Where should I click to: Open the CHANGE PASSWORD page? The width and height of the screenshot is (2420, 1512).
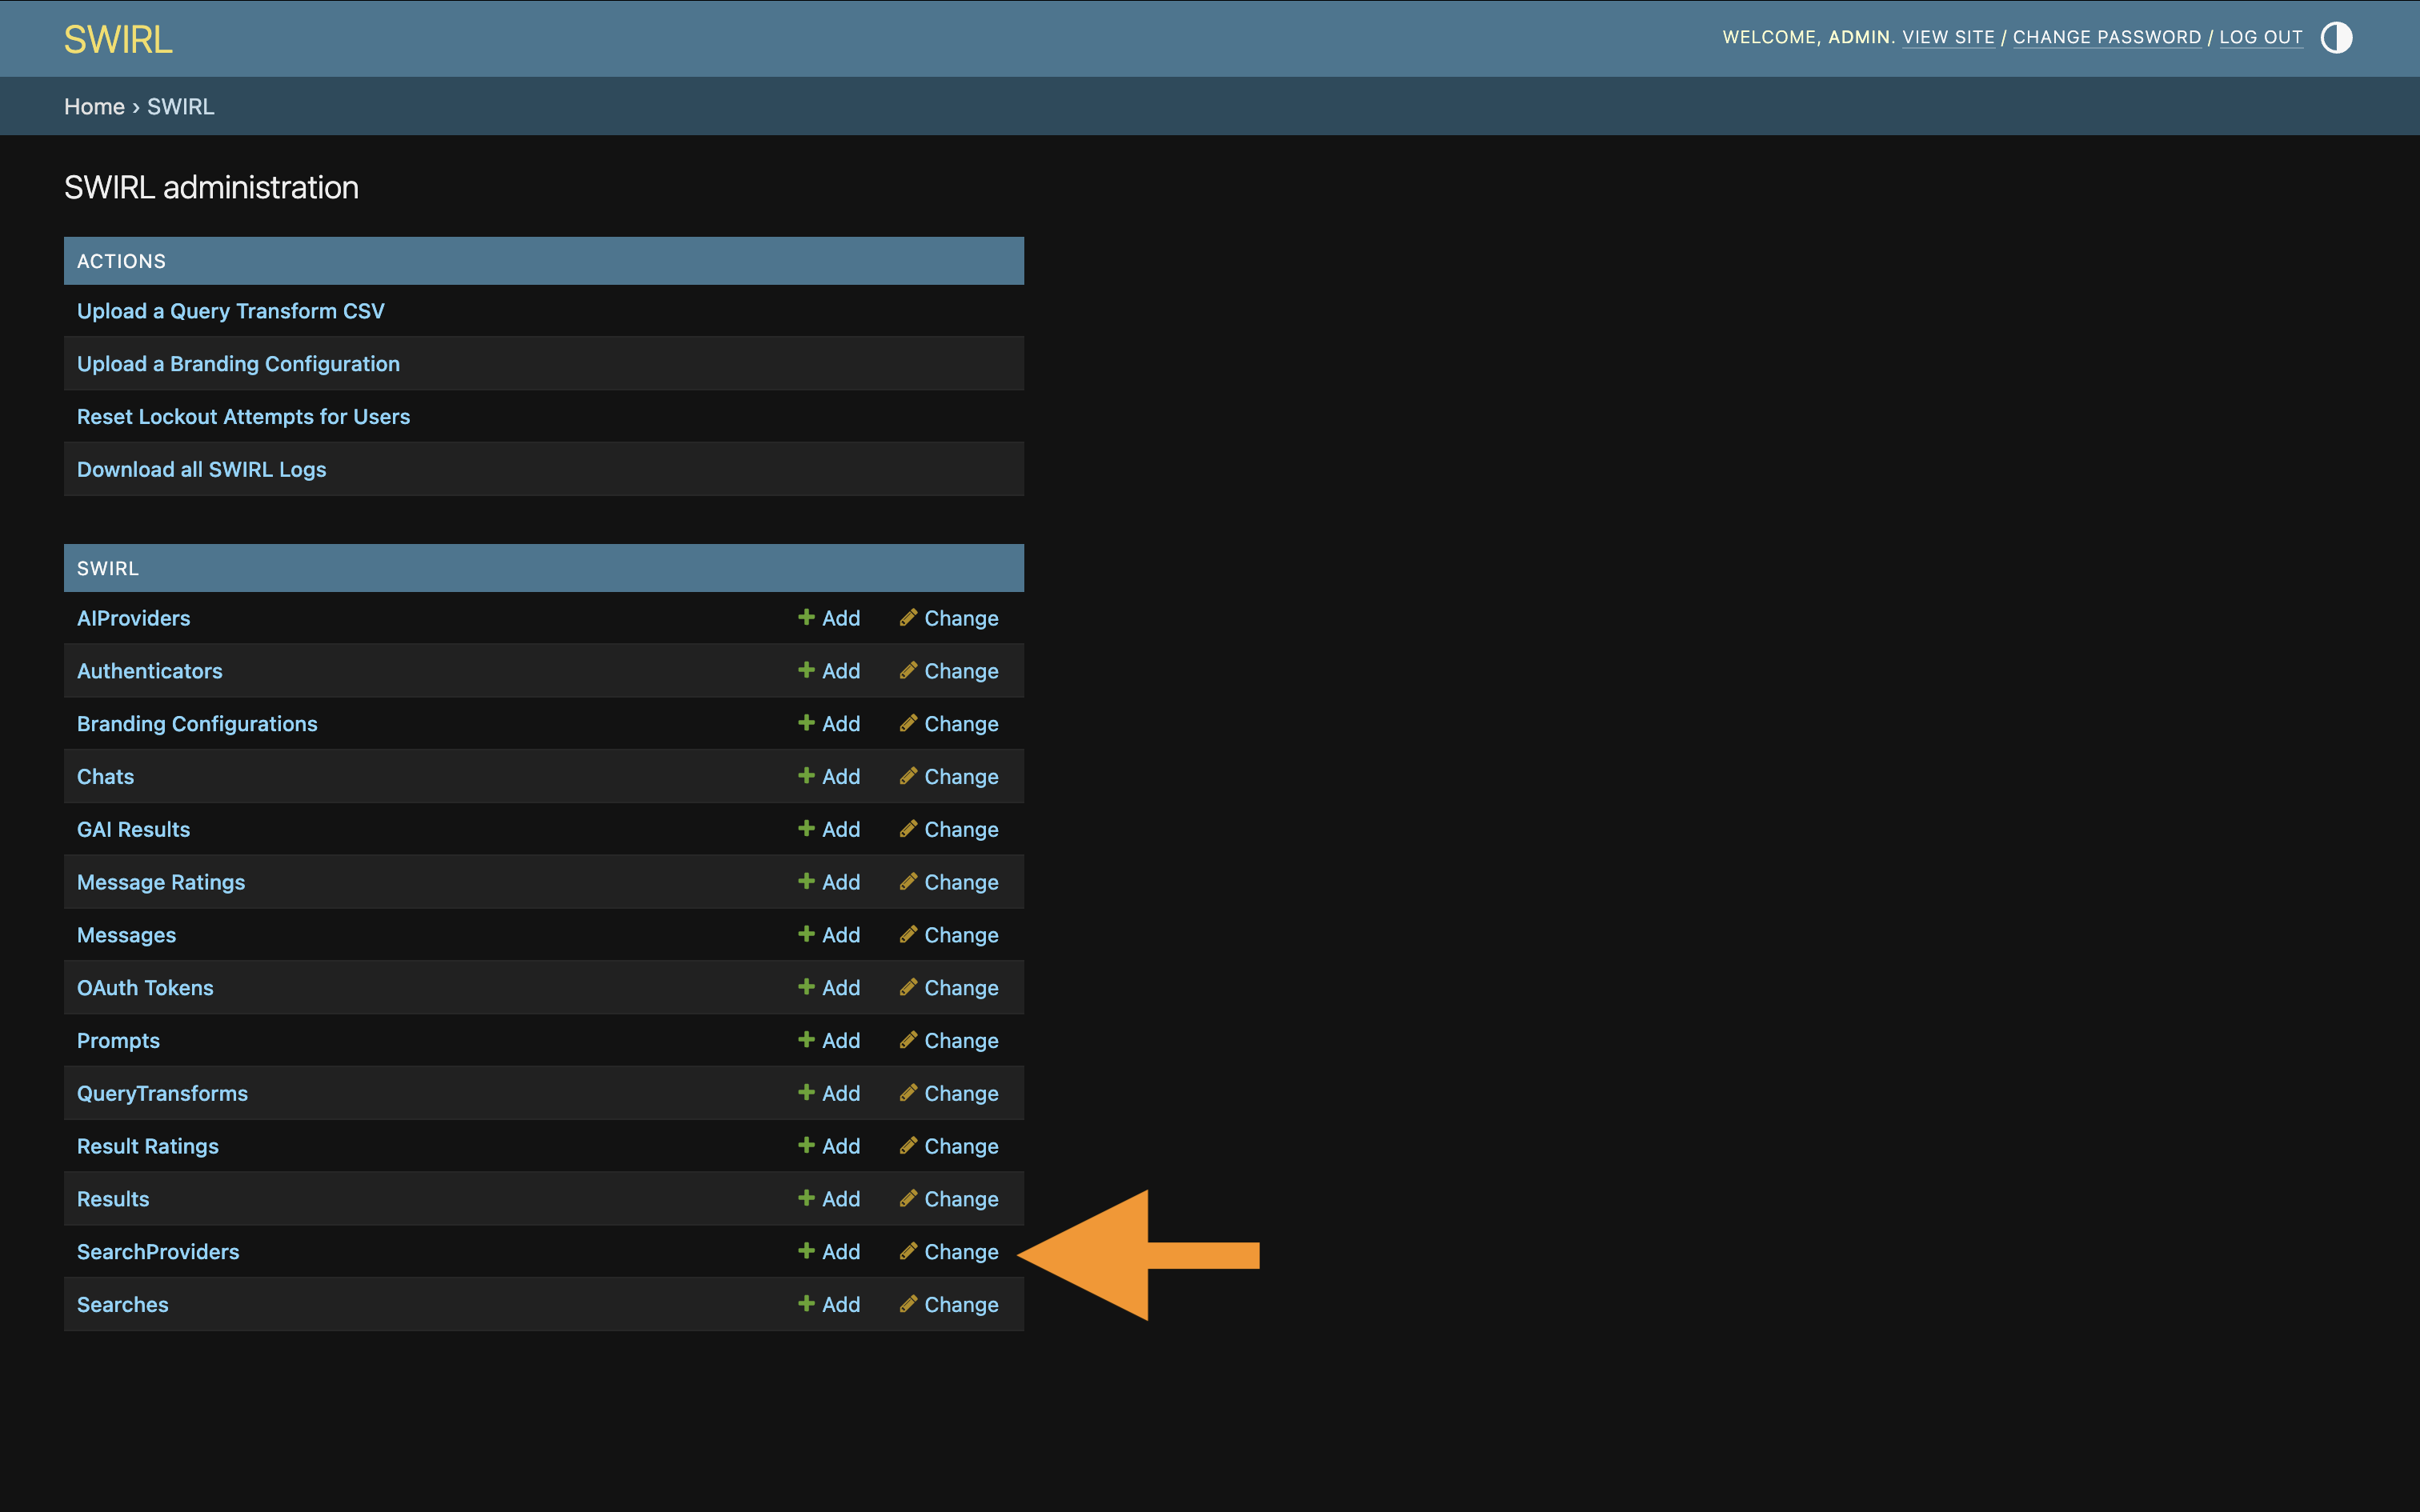[x=2107, y=37]
